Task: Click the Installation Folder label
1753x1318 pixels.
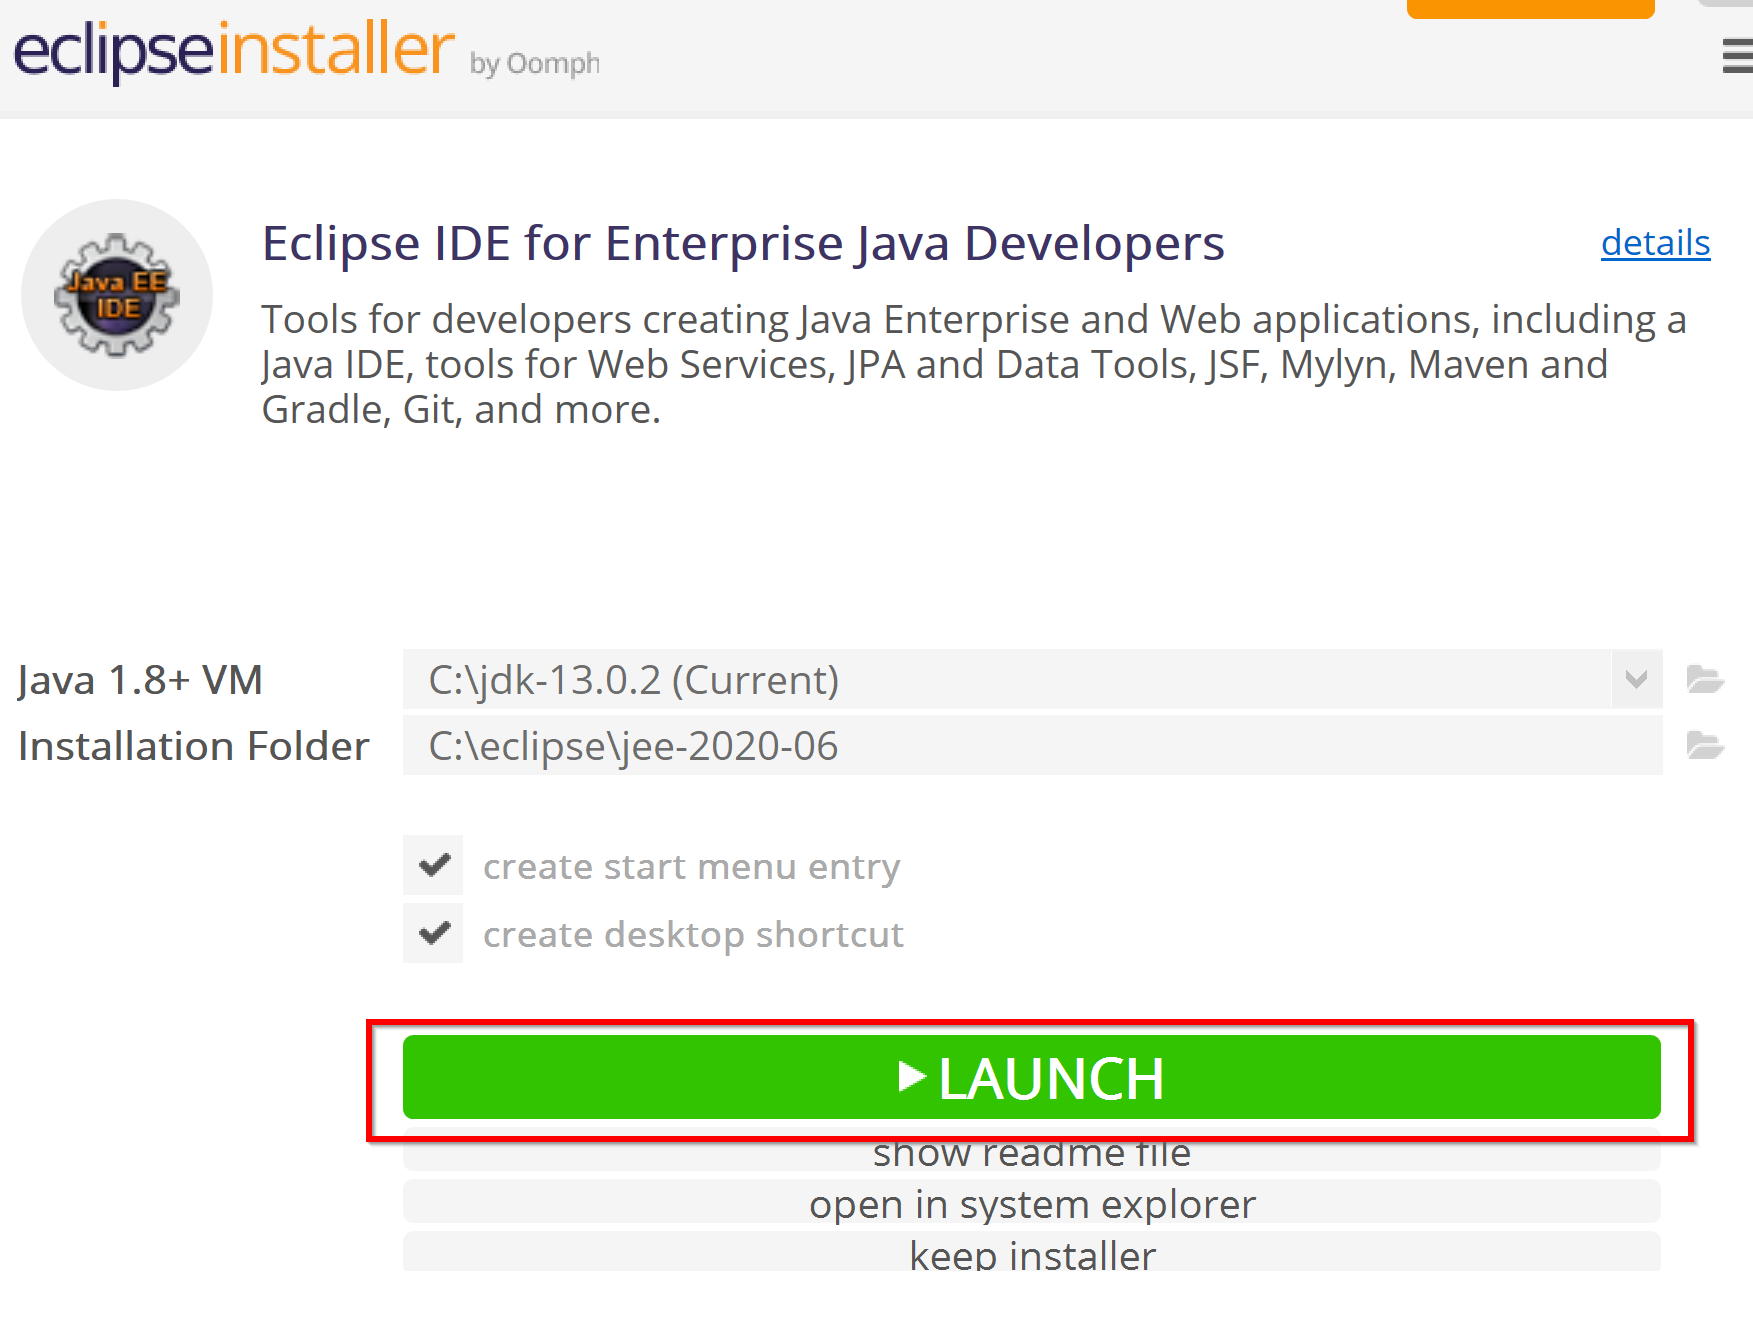Action: click(x=193, y=746)
